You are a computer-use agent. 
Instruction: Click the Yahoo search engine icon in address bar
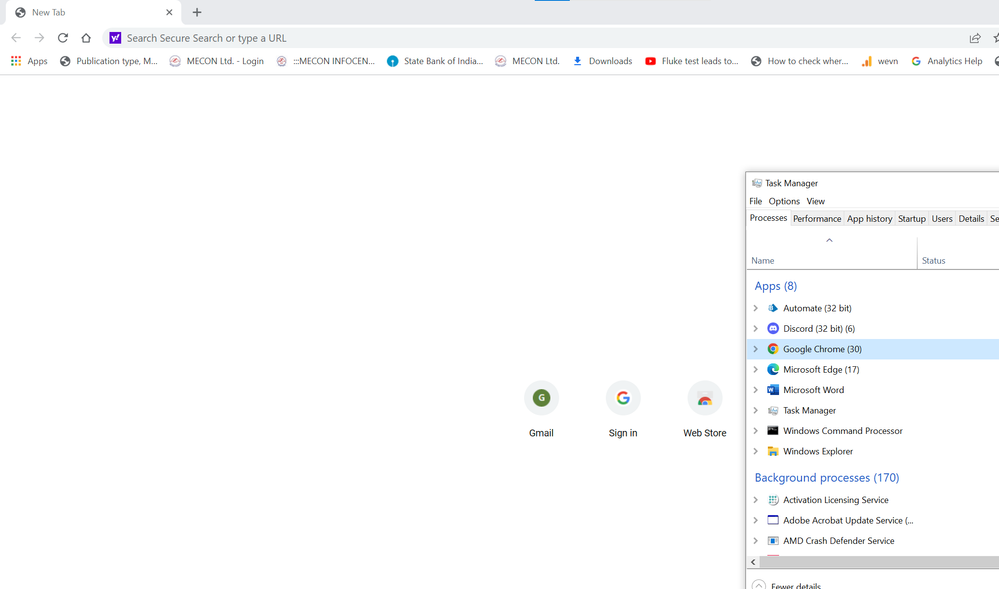click(115, 38)
